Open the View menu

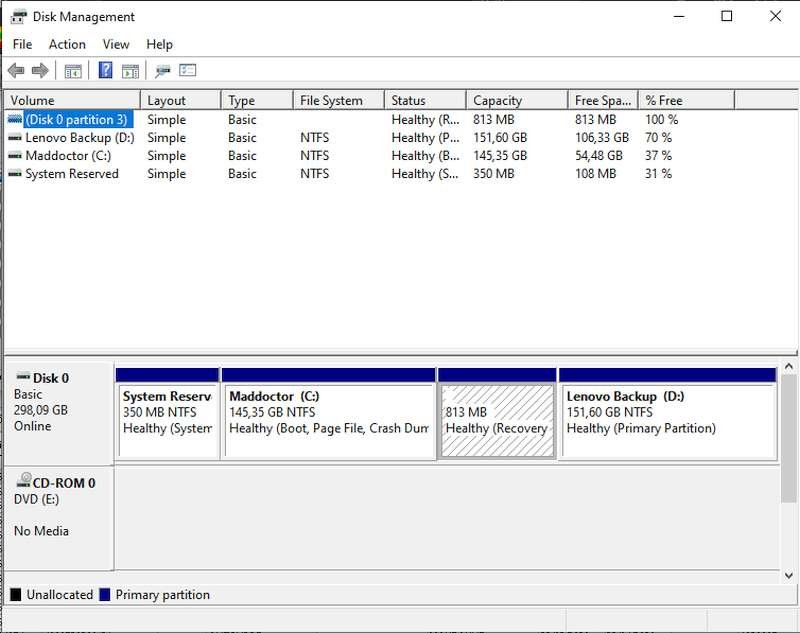[116, 44]
